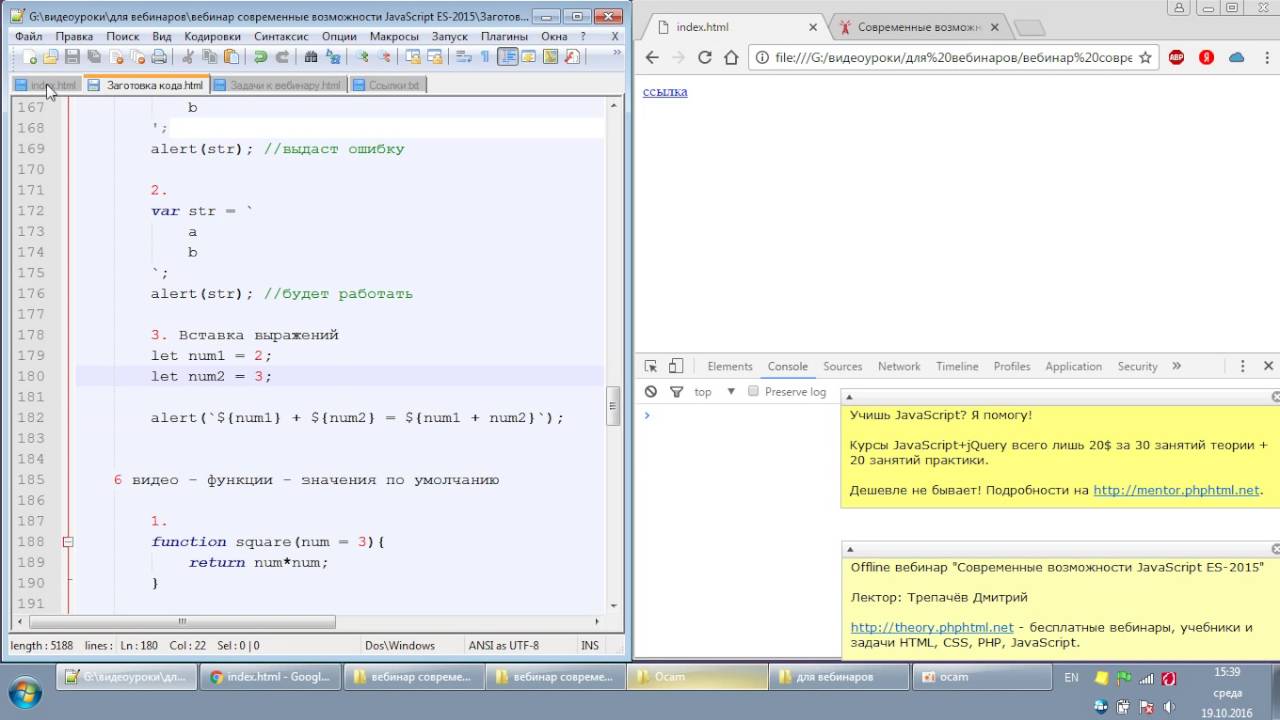Click the Chrome home icon

[x=731, y=57]
